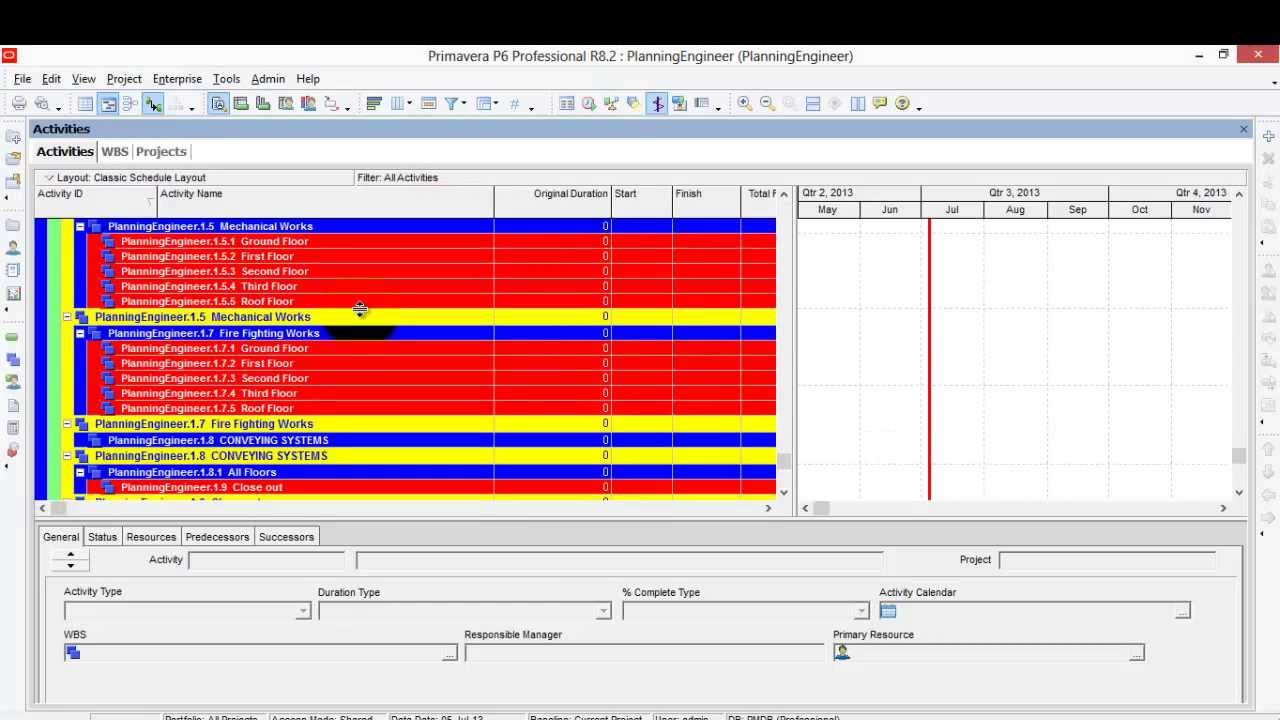Screen dimensions: 1280x720
Task: Click the activity navigation stepper arrows
Action: pyautogui.click(x=70, y=560)
